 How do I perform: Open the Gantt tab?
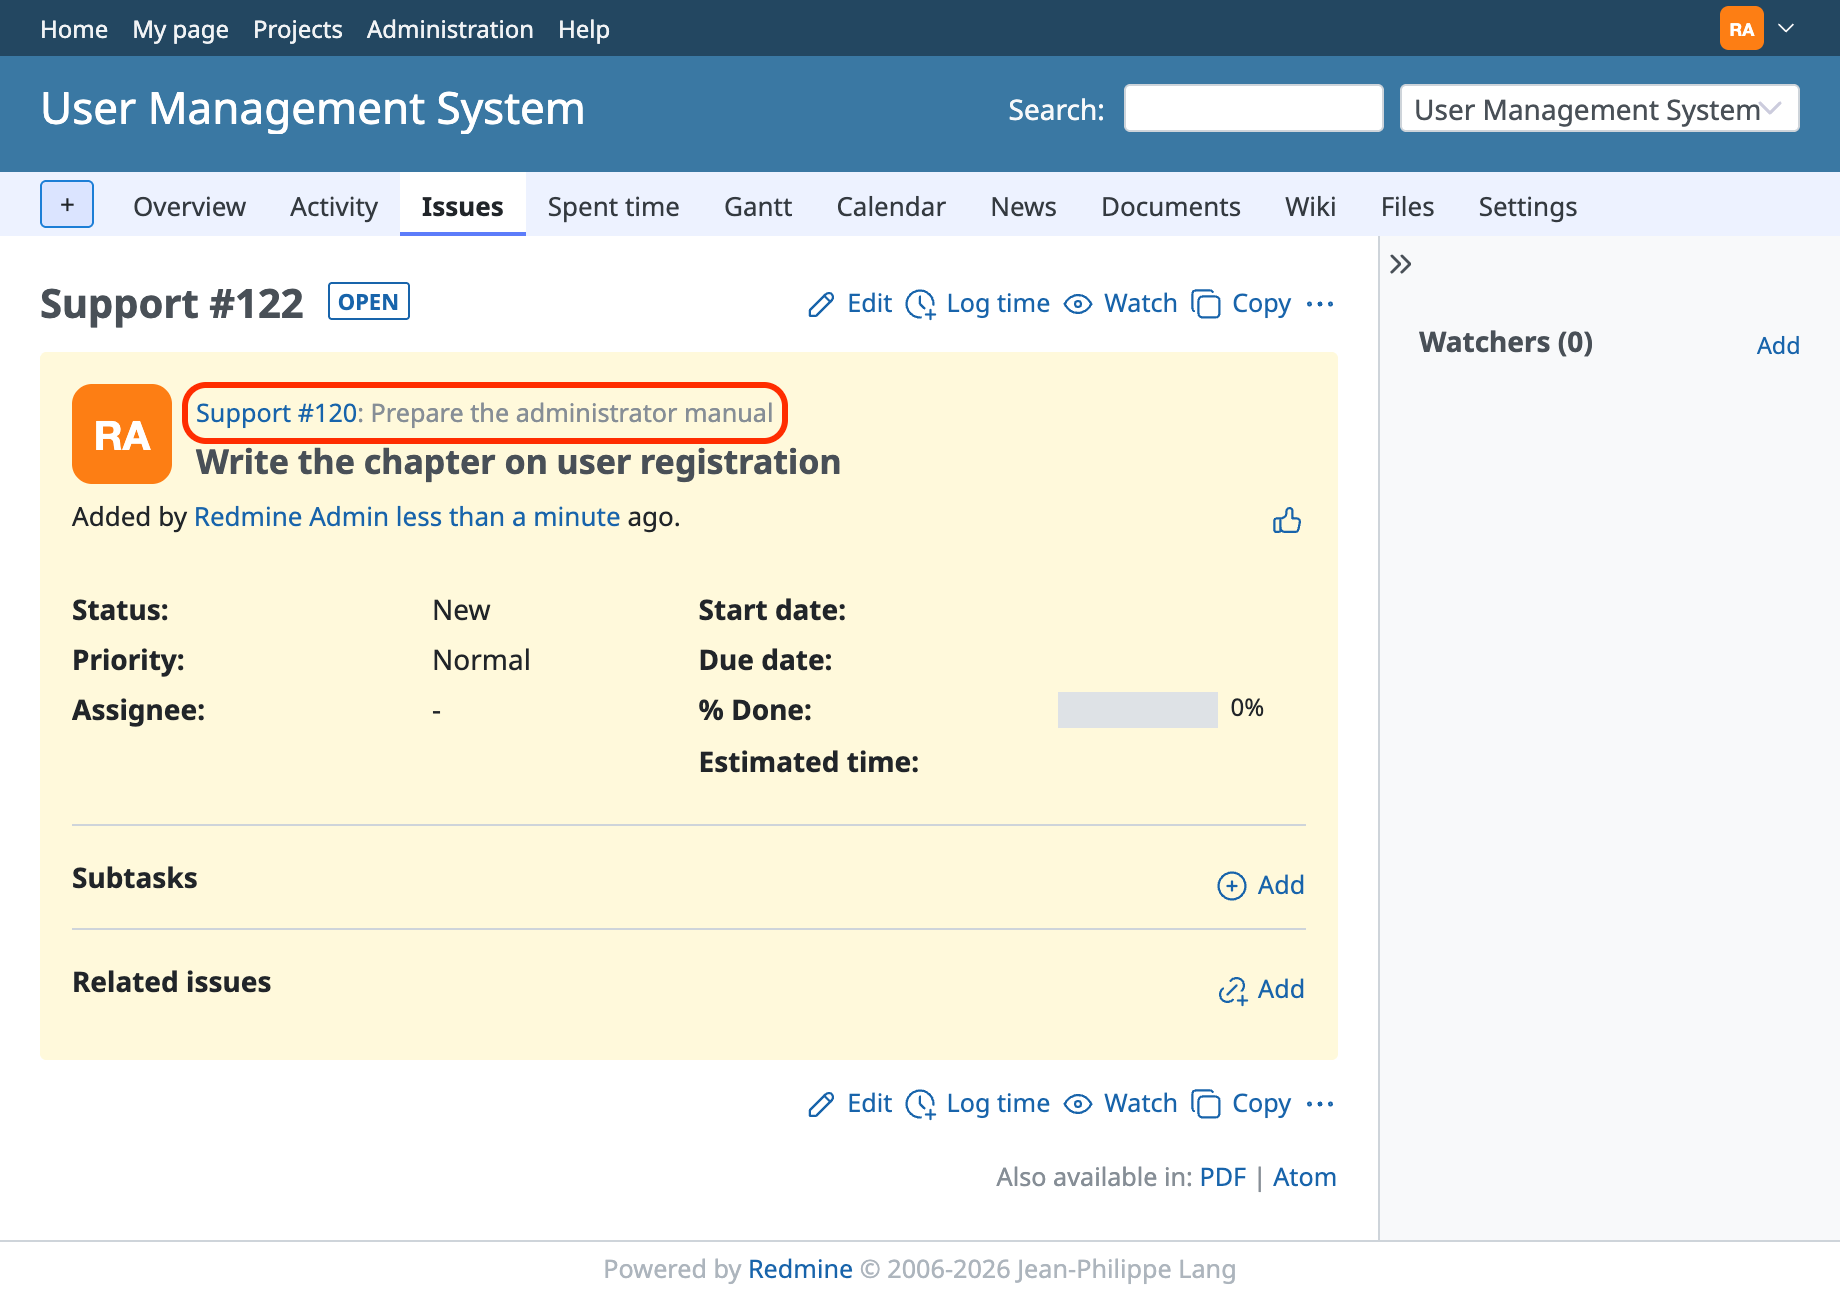[758, 206]
